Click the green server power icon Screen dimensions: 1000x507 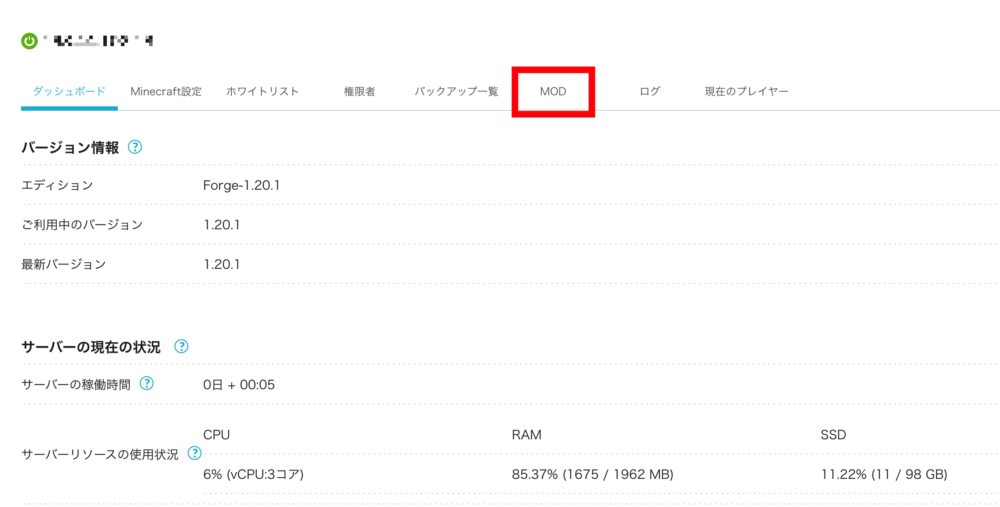tap(29, 41)
